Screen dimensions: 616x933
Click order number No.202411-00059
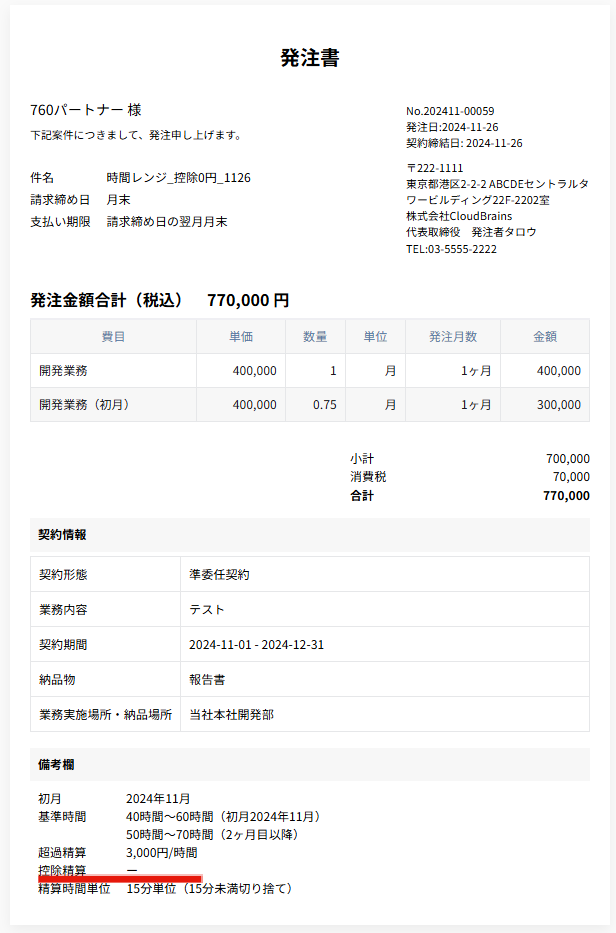click(x=450, y=111)
